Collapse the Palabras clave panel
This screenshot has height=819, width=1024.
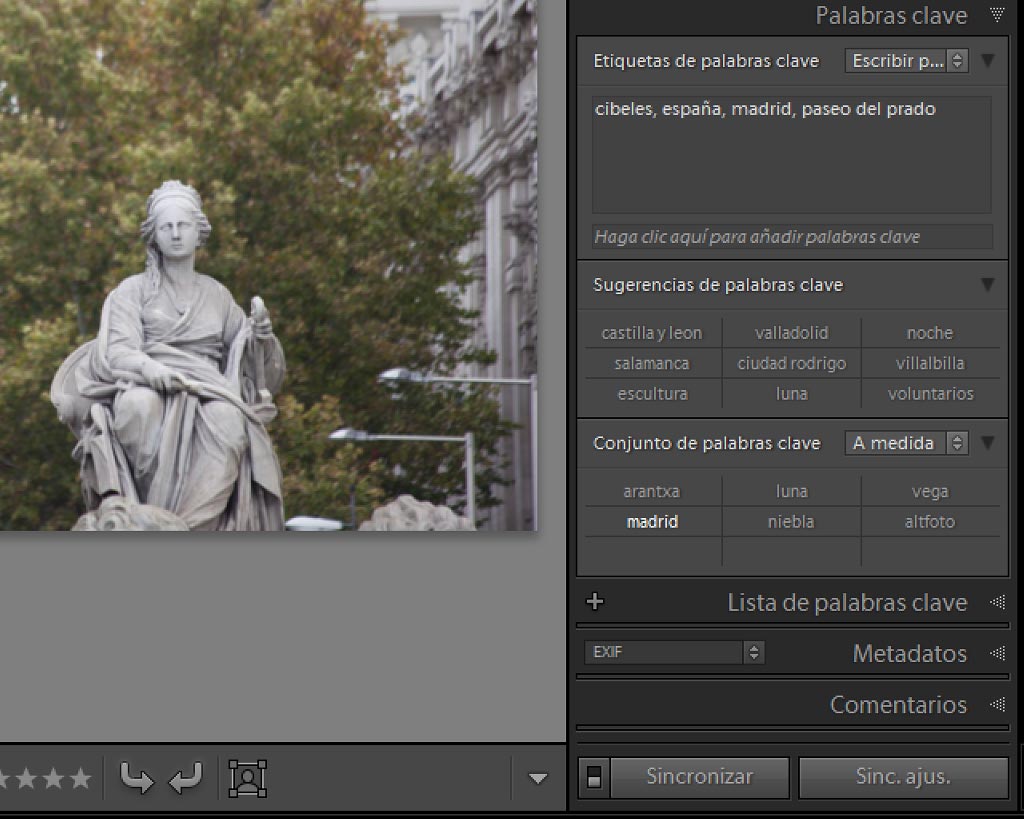coord(997,15)
